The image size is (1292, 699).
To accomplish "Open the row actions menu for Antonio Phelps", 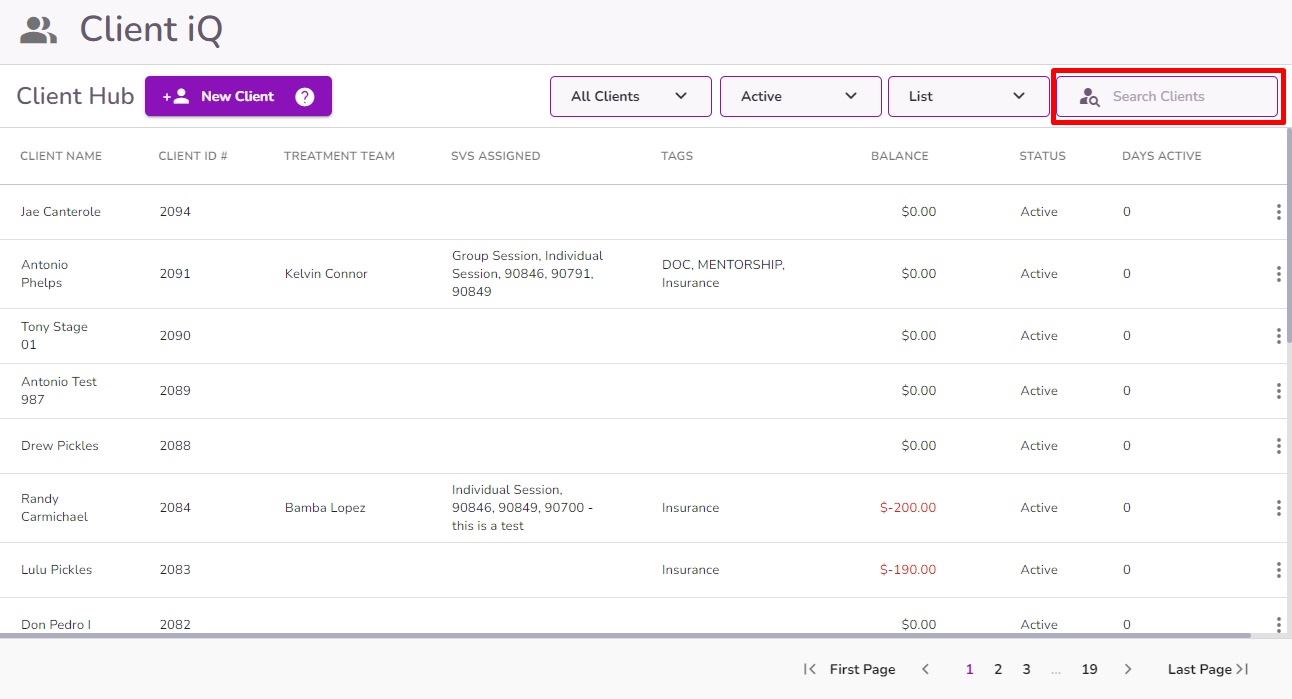I will [x=1278, y=273].
